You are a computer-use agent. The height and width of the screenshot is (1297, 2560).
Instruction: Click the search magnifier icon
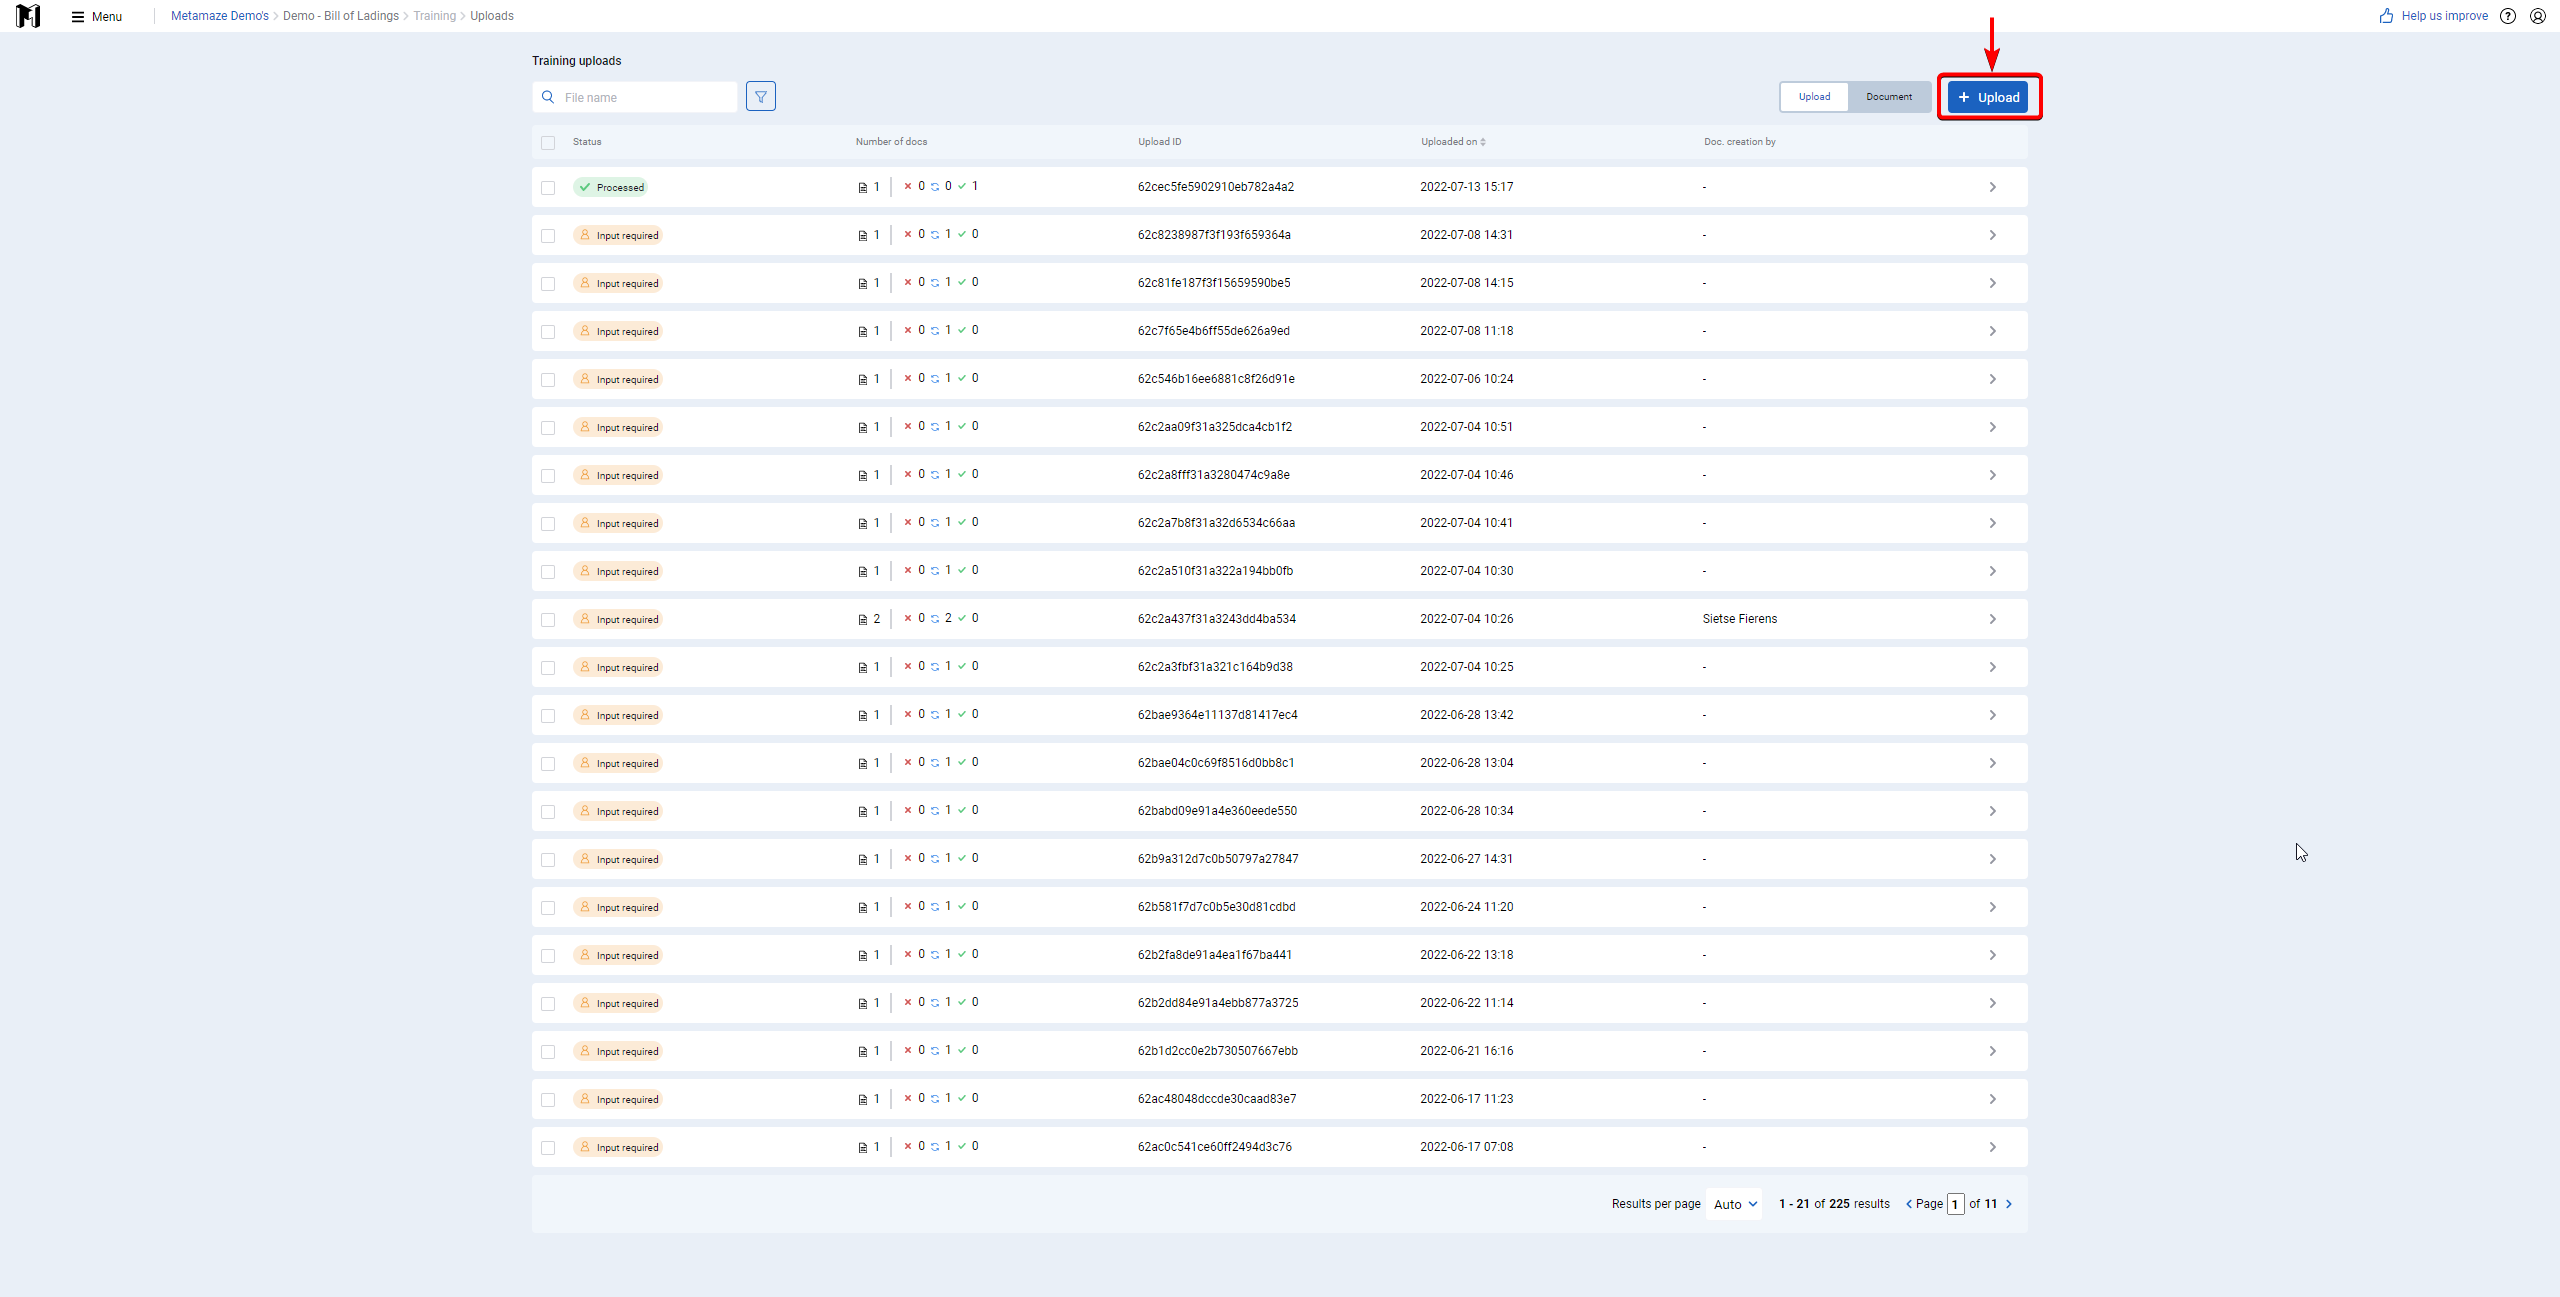click(x=548, y=97)
